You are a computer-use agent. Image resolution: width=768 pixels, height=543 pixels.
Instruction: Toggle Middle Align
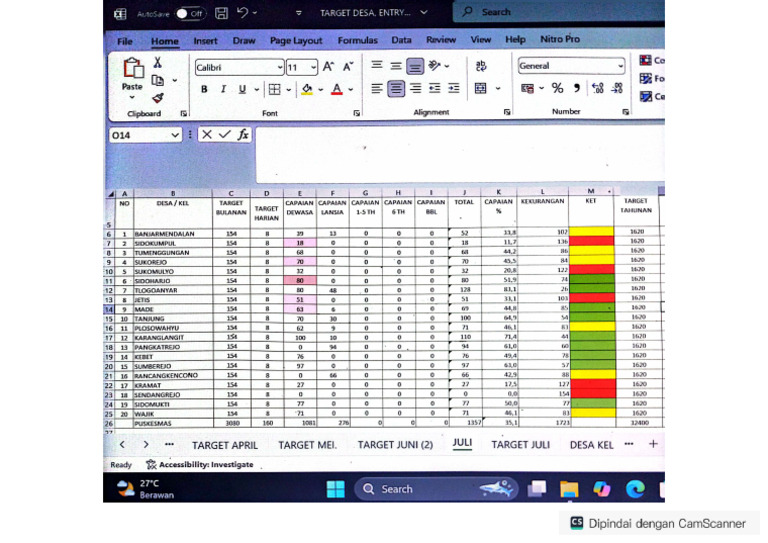[396, 66]
